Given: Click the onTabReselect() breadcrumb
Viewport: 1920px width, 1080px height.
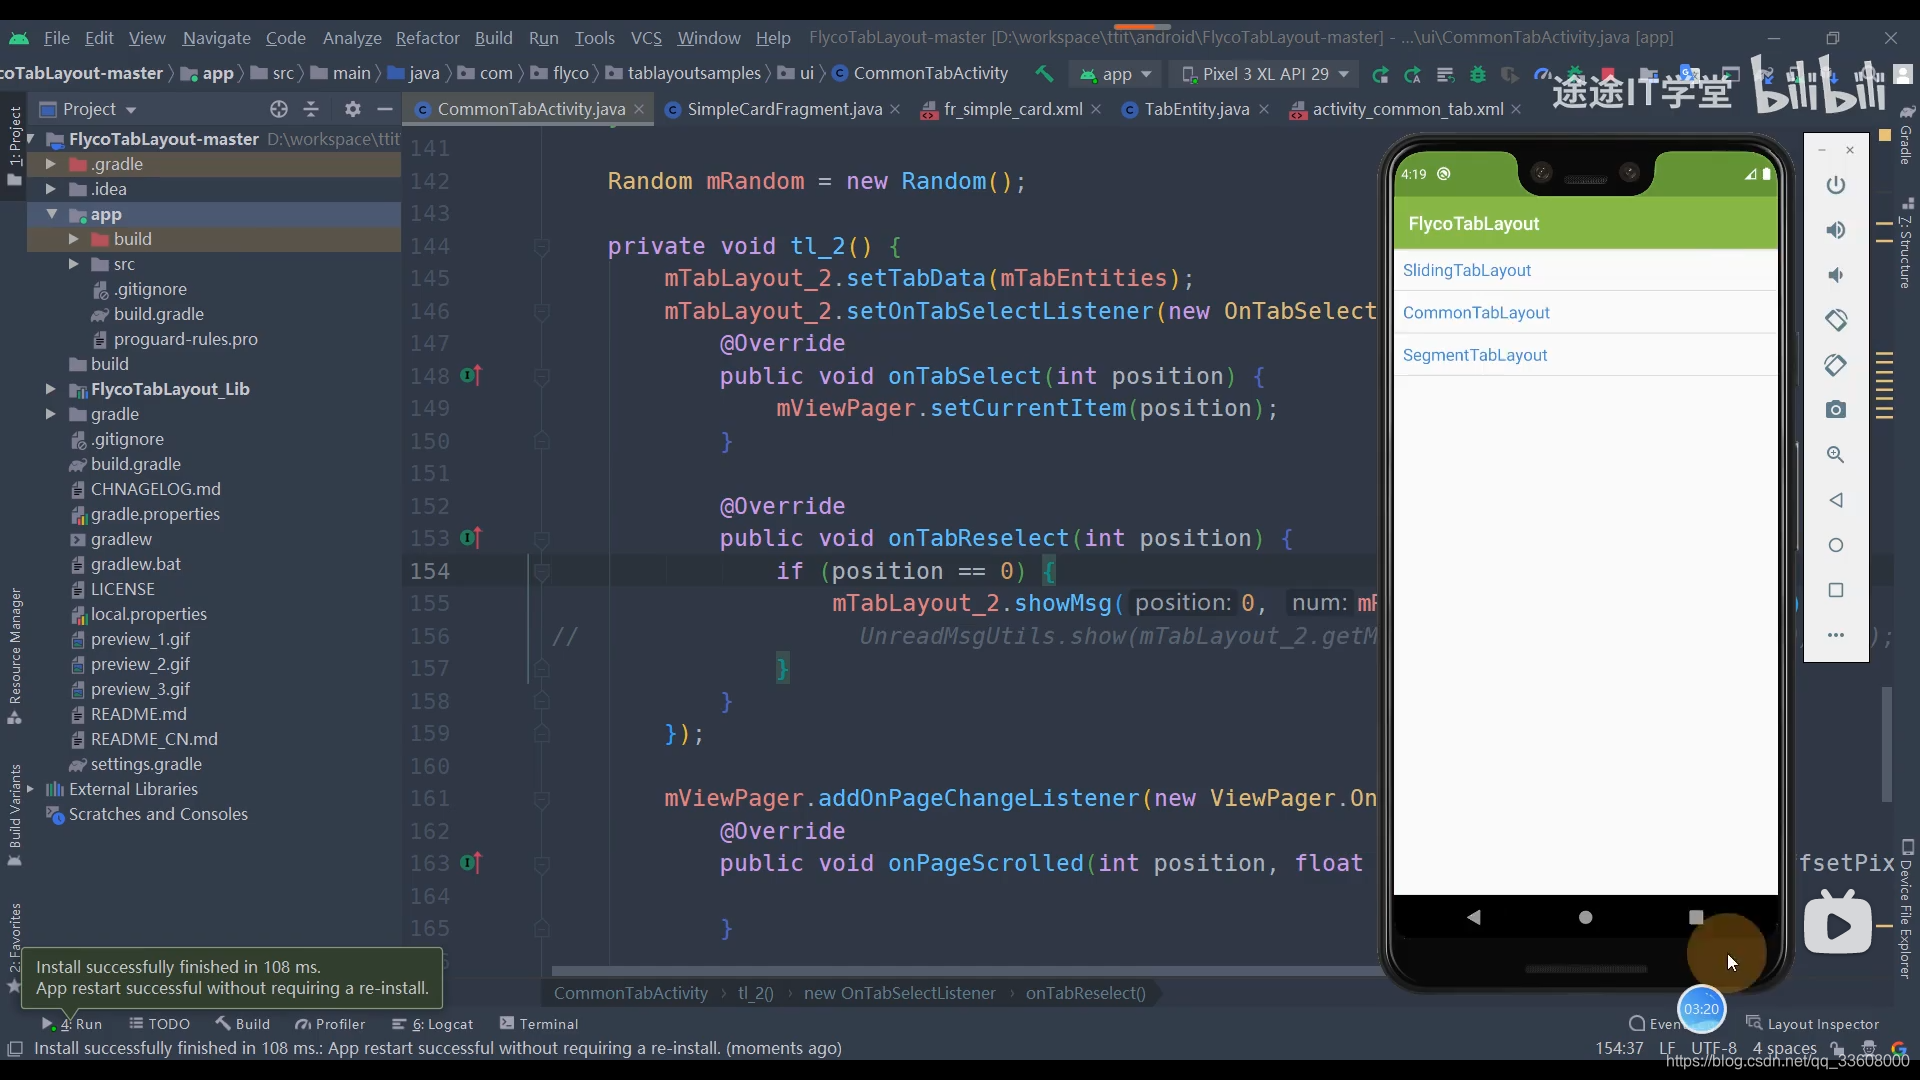Looking at the screenshot, I should (x=1085, y=993).
